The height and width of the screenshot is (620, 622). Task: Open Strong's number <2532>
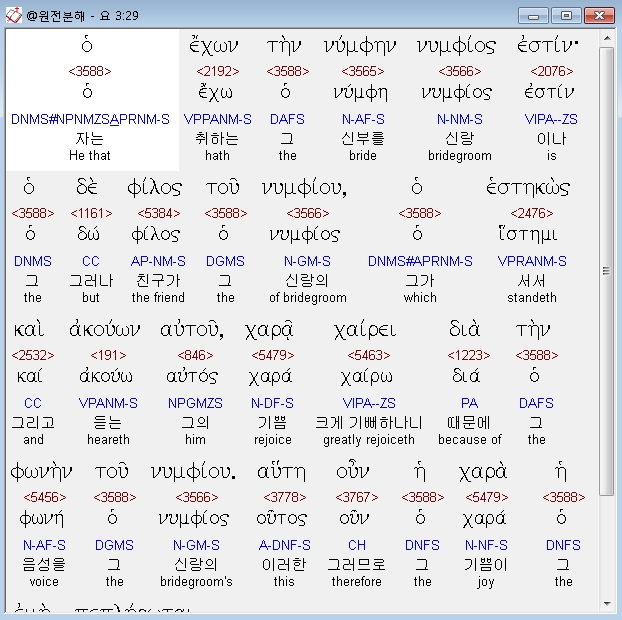(x=33, y=355)
